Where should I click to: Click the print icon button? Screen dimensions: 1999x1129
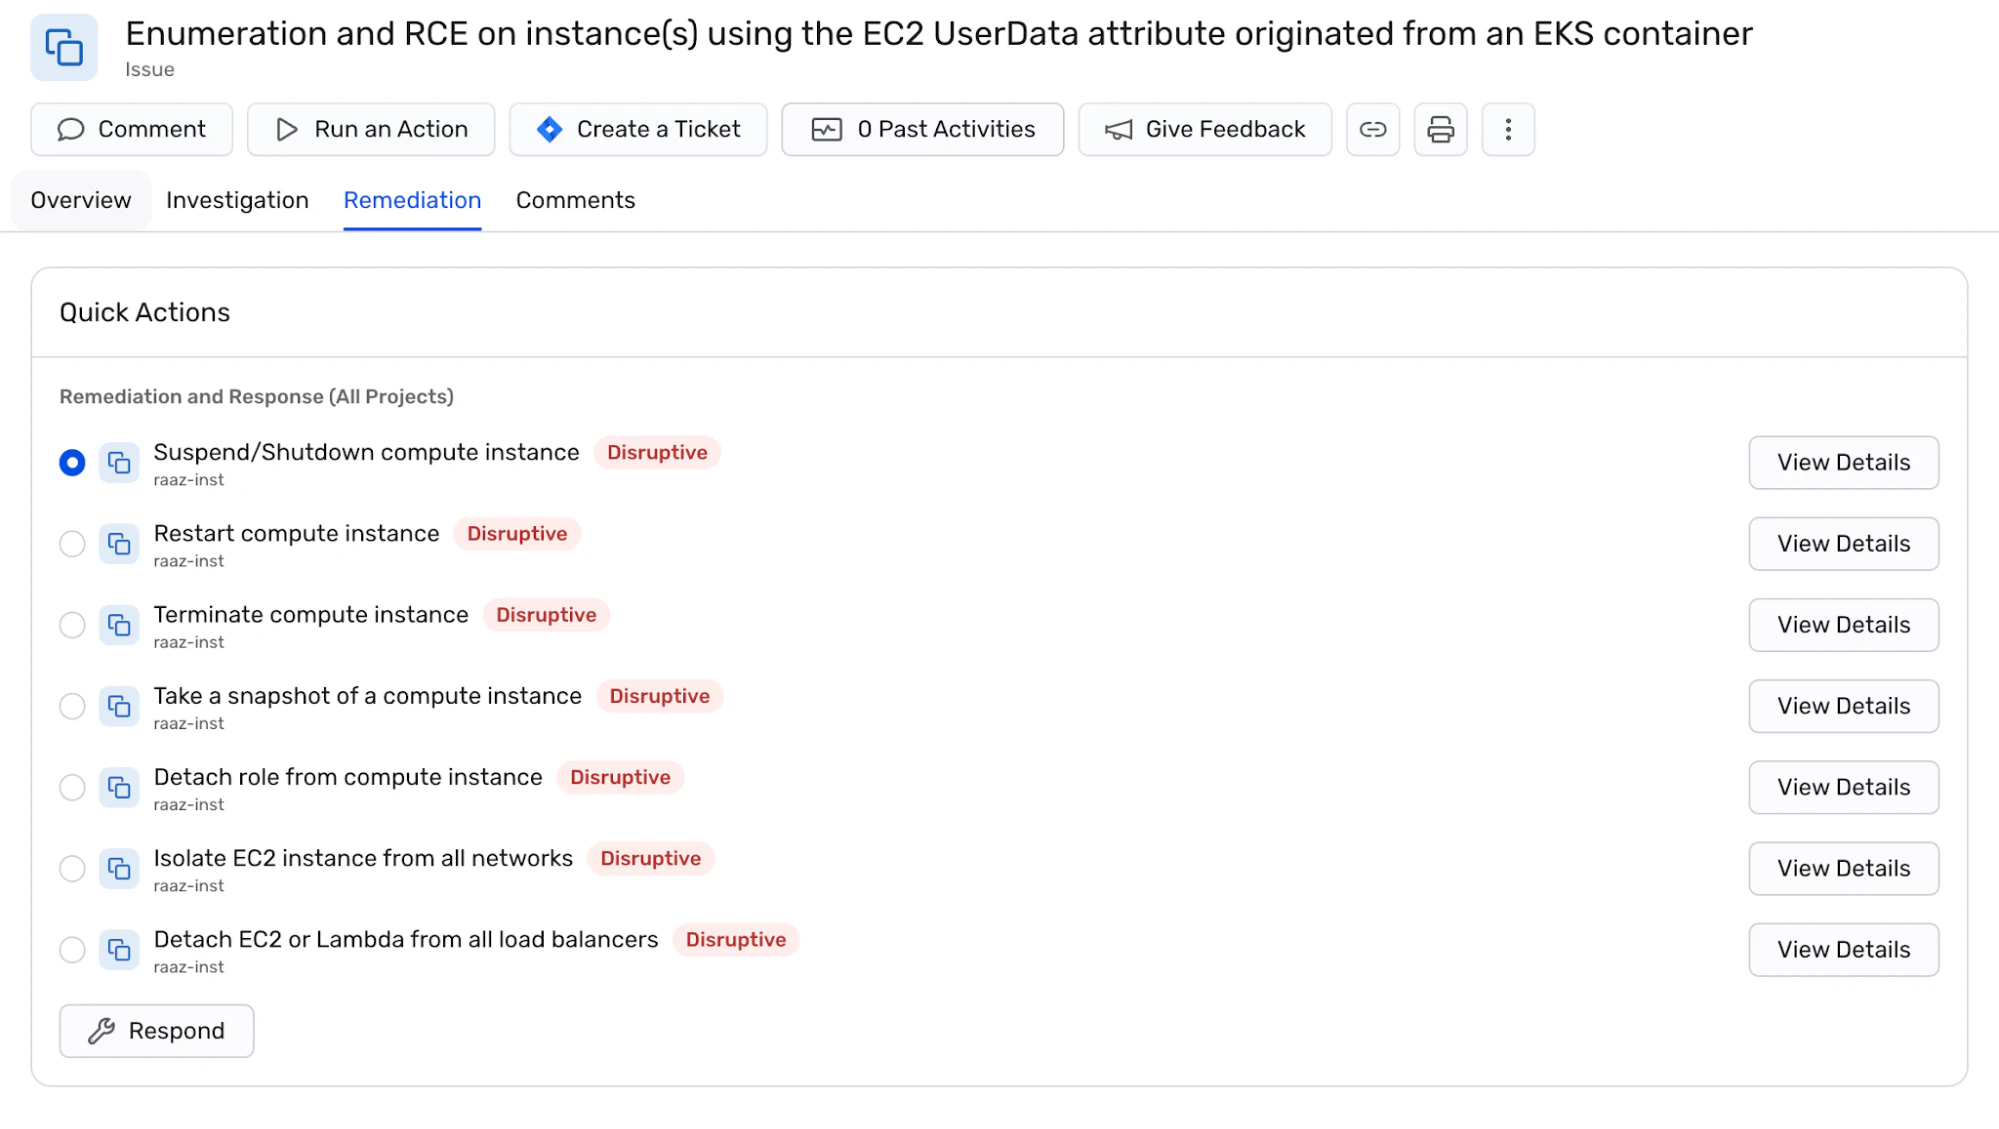pyautogui.click(x=1440, y=130)
